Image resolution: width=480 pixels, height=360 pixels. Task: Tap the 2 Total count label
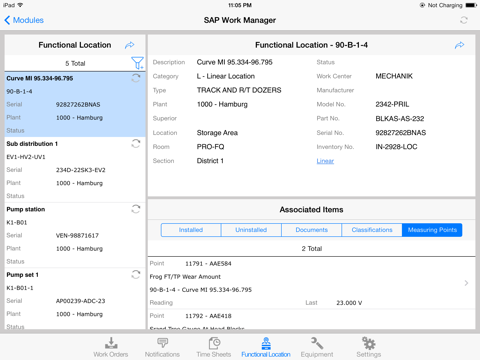(312, 249)
